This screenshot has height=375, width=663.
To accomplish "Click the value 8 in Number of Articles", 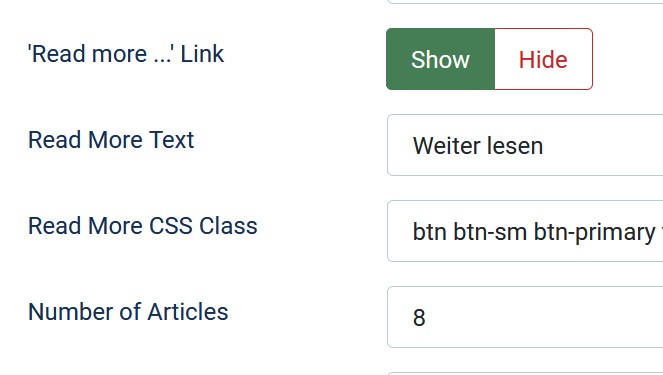I will [419, 318].
